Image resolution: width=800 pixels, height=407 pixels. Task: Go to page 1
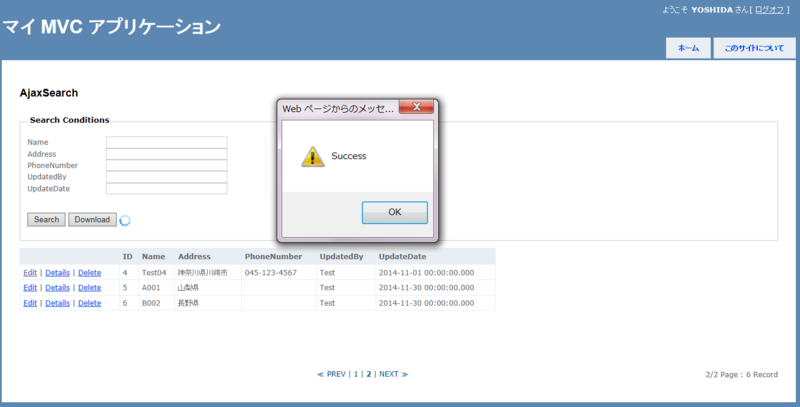click(x=356, y=374)
